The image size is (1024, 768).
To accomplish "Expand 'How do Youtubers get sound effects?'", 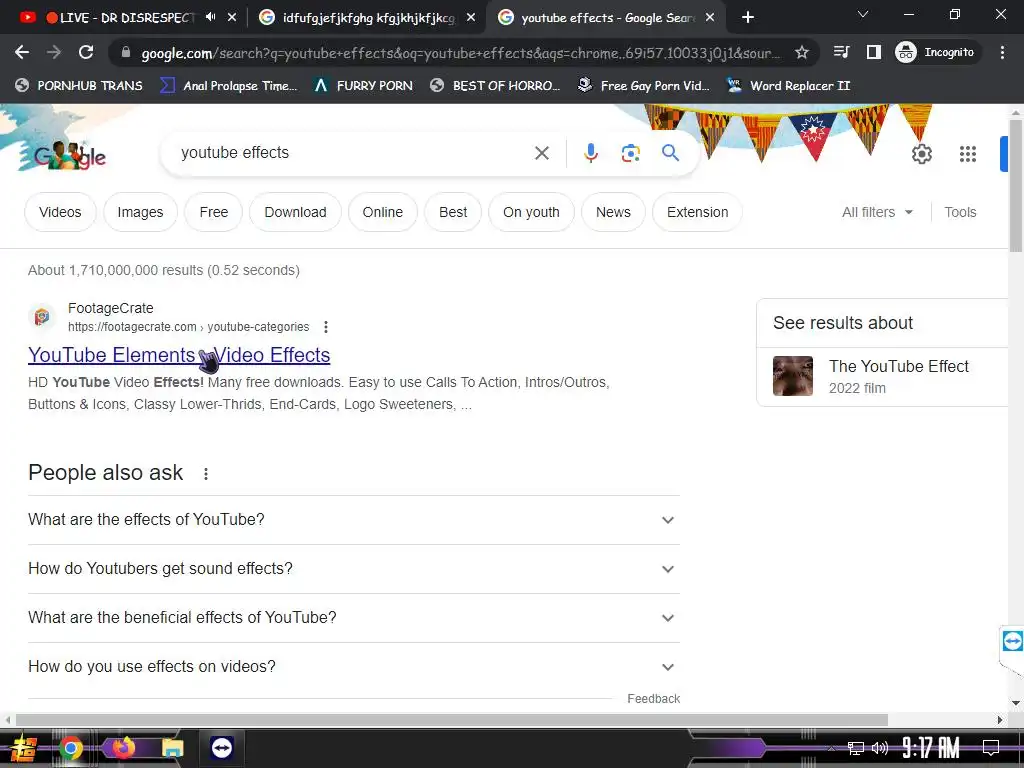I will pyautogui.click(x=353, y=569).
